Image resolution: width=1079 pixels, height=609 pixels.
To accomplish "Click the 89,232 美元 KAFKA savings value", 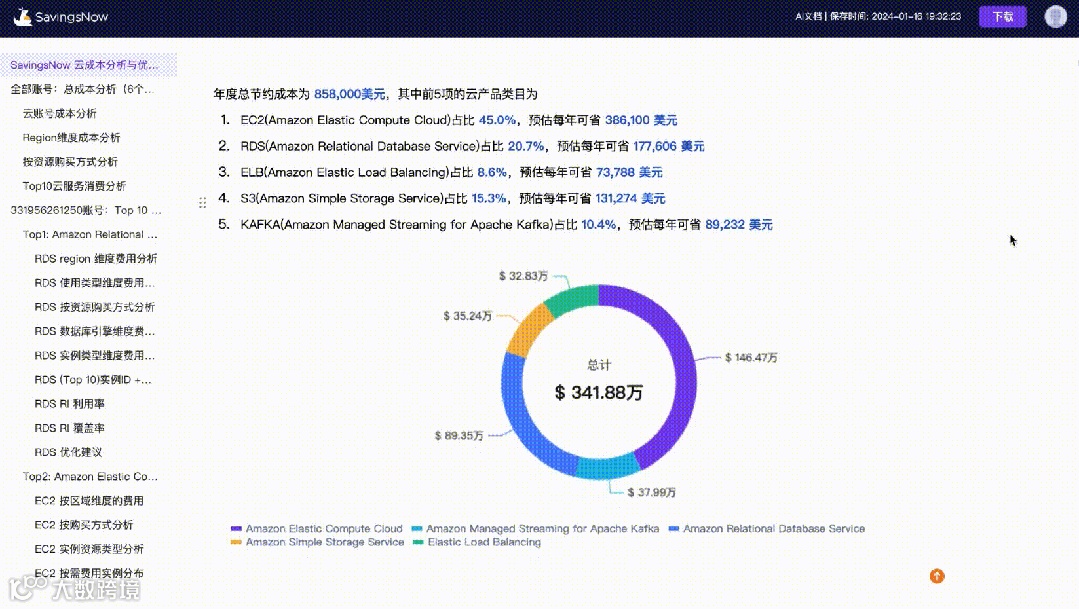I will point(739,224).
